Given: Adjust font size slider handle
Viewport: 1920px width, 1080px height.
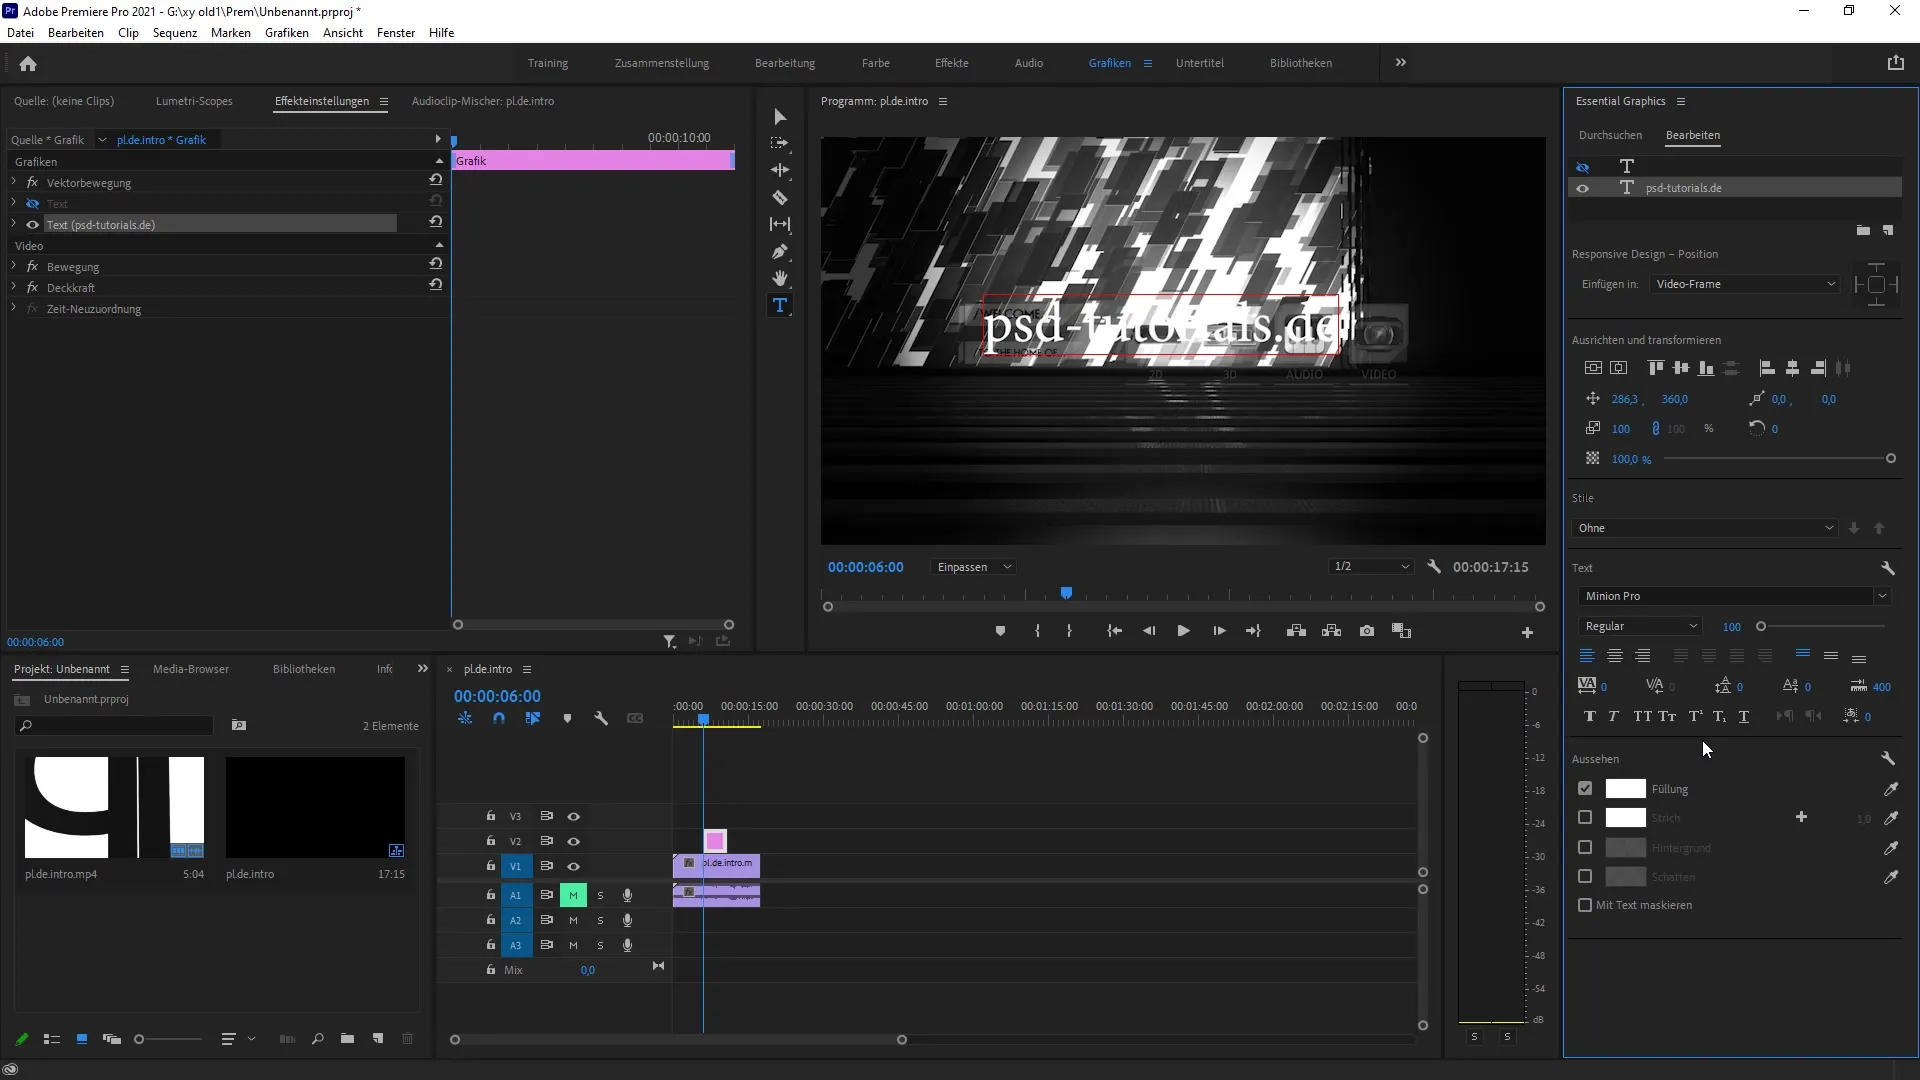Looking at the screenshot, I should pos(1761,627).
